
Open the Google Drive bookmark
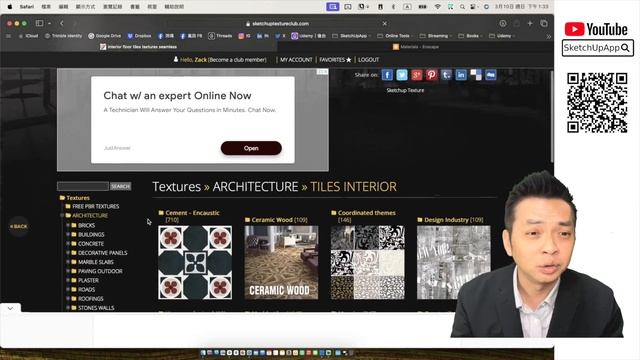pos(105,36)
